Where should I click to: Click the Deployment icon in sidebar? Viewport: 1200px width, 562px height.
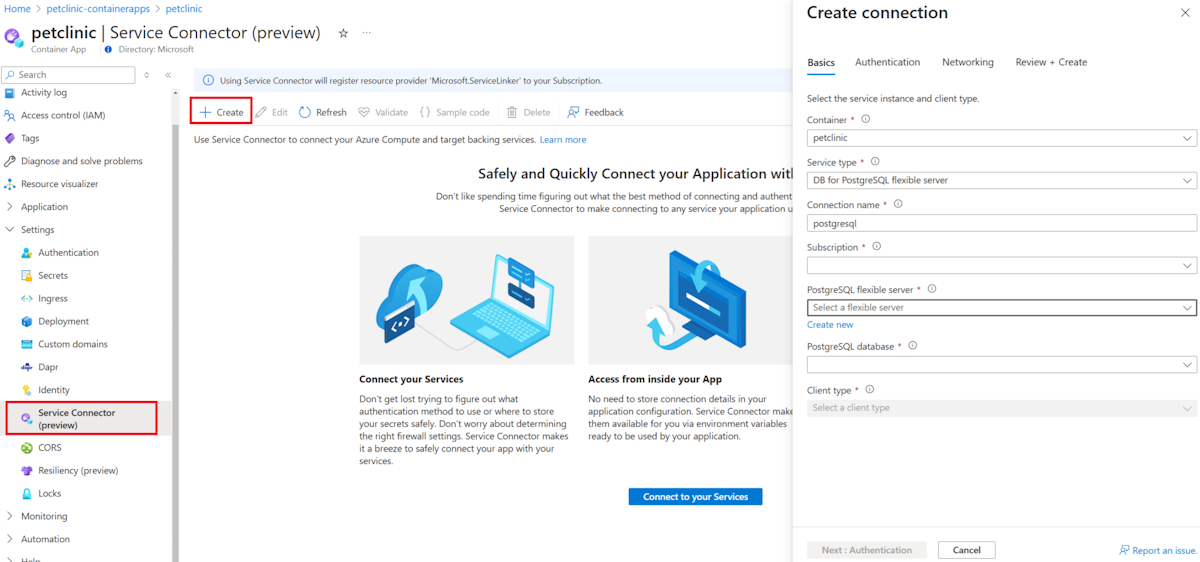coord(27,322)
